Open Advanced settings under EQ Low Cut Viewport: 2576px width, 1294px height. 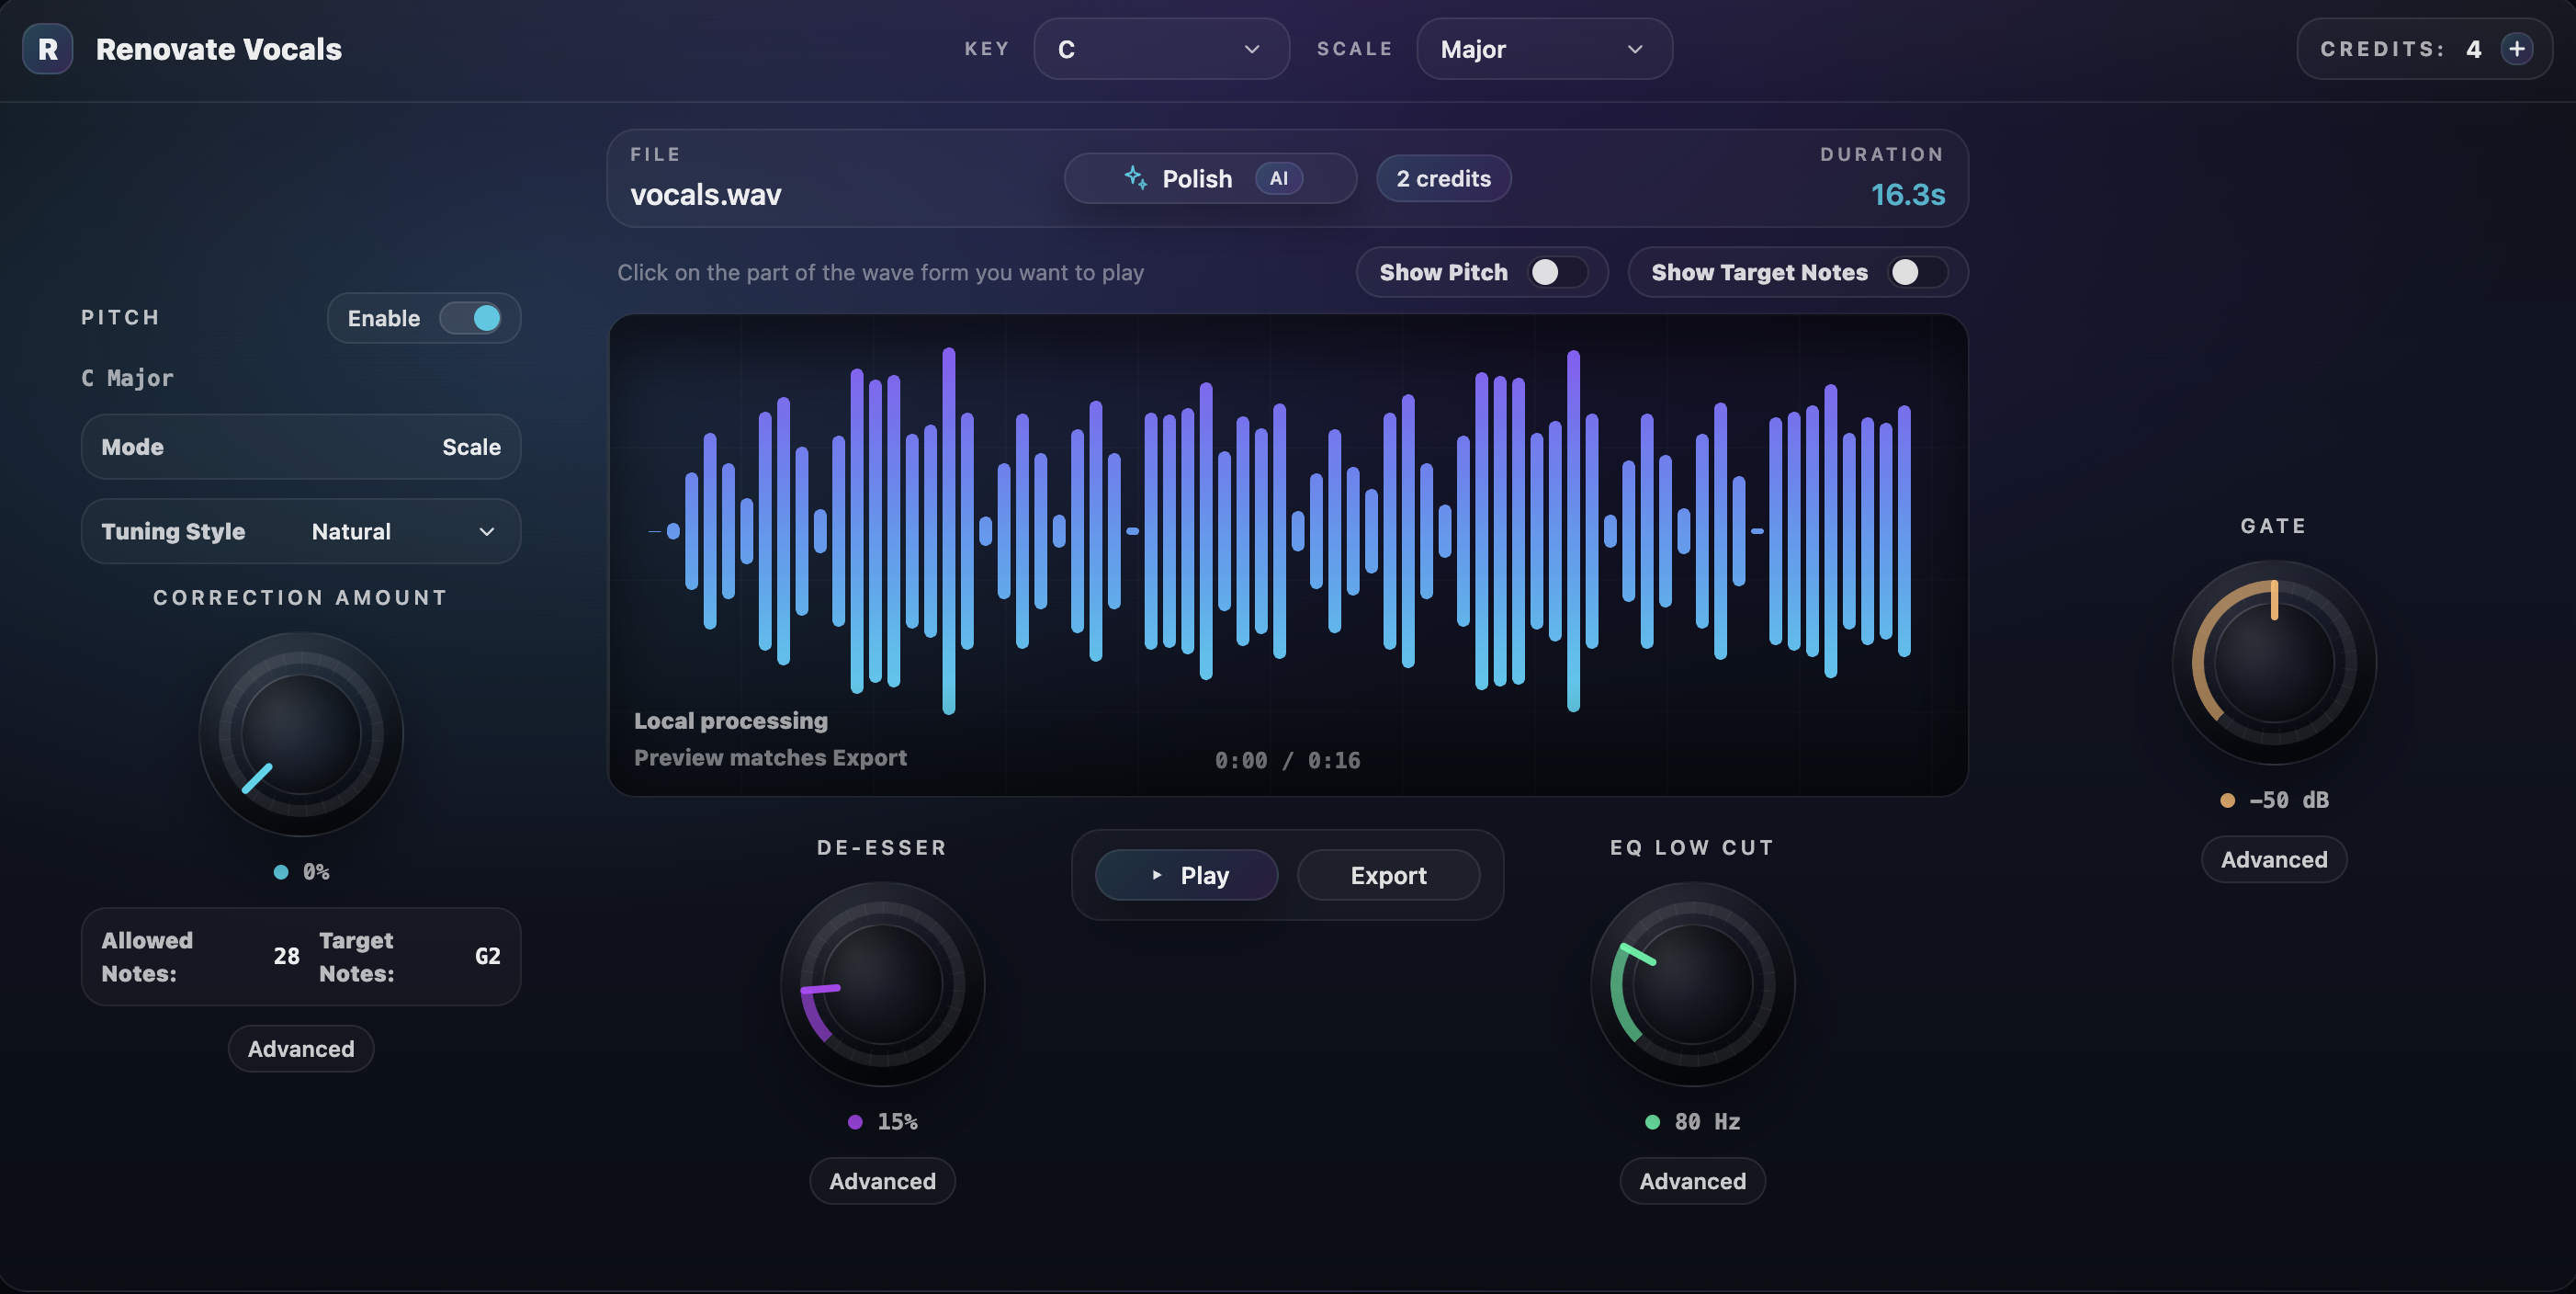point(1691,1180)
